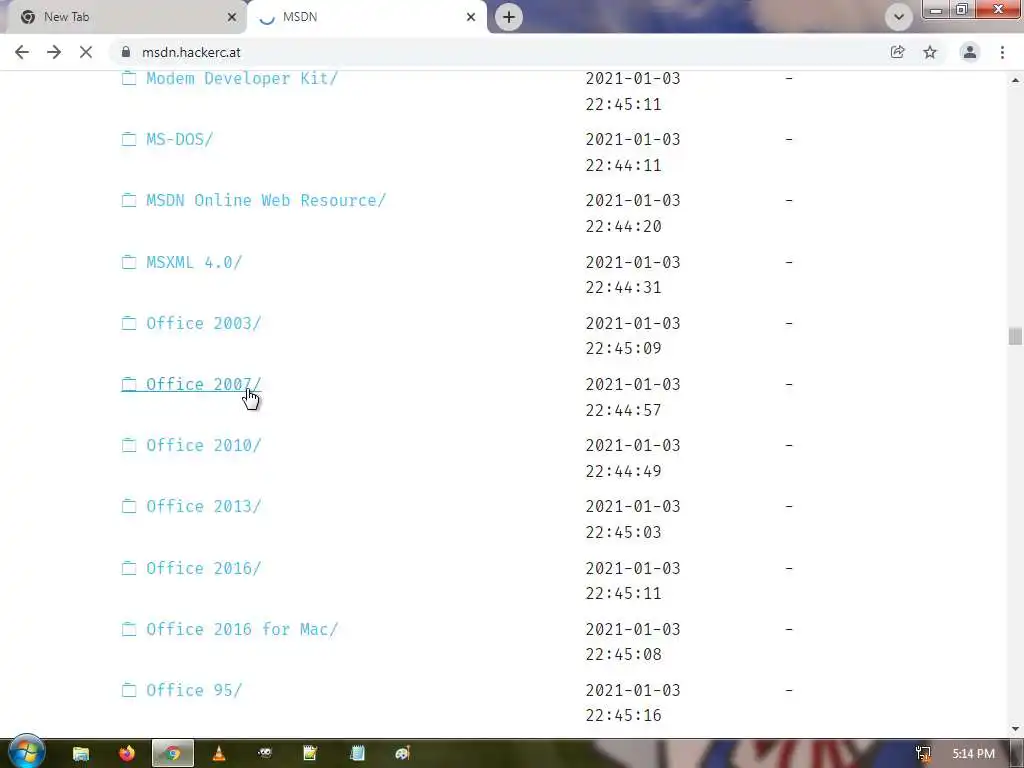Open the Office 2013/ folder link
This screenshot has width=1024, height=768.
[x=203, y=507]
